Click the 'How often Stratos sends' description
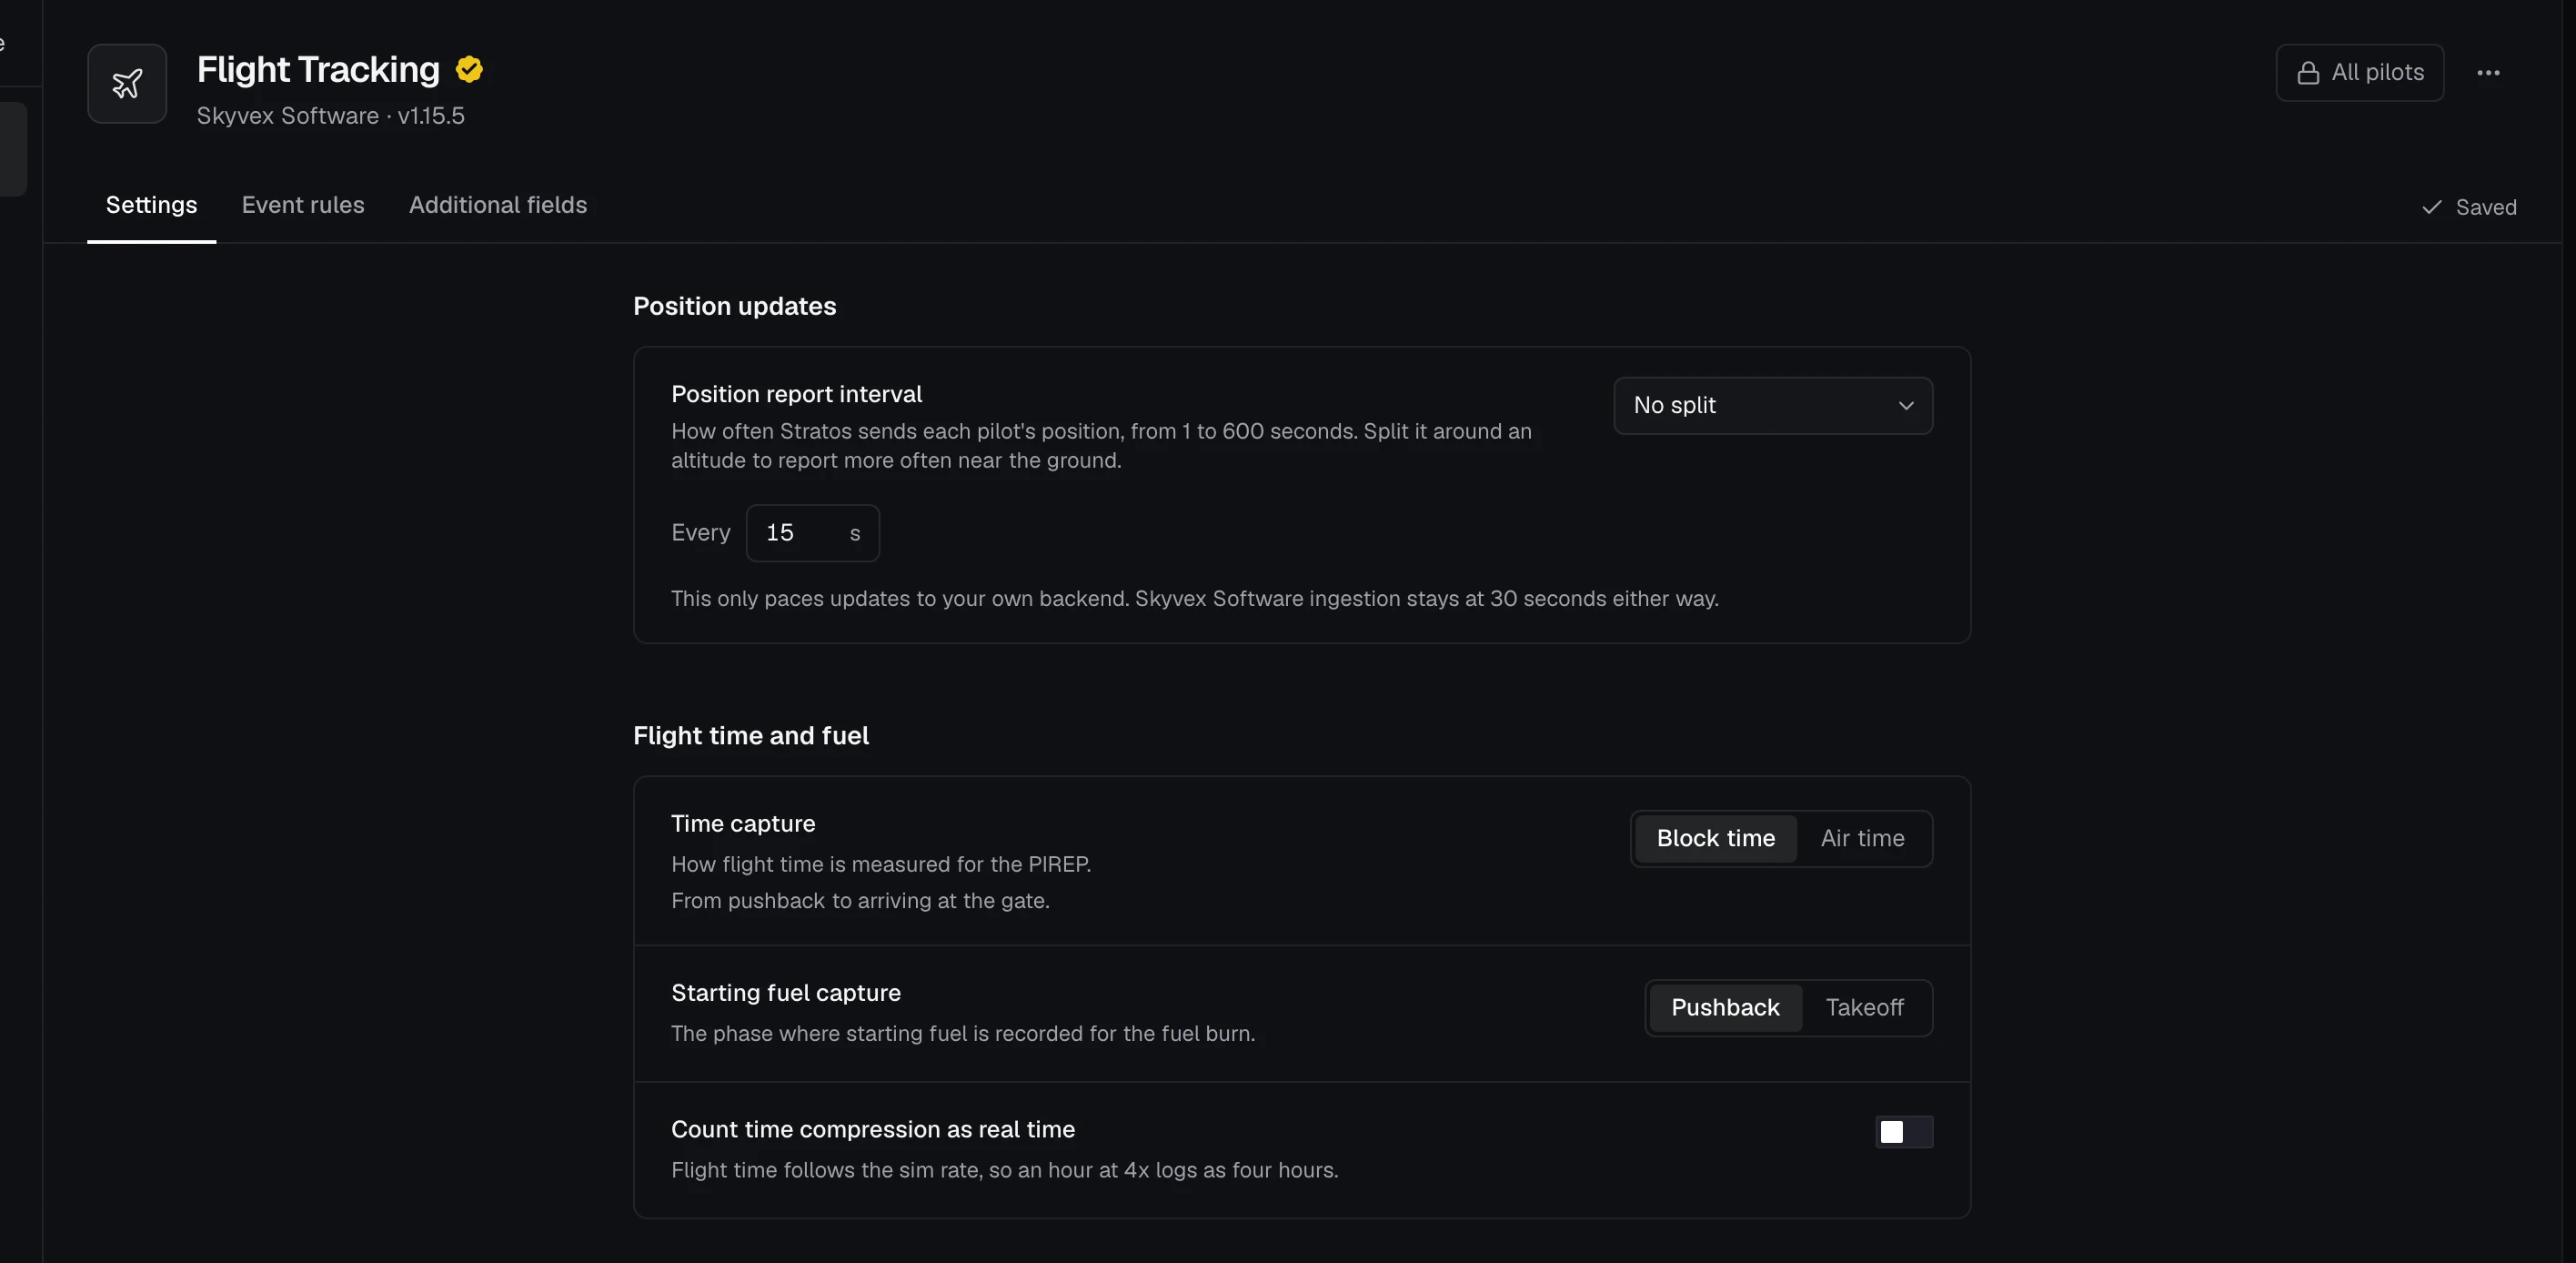Screen dimensions: 2576x1263 (x=1101, y=446)
